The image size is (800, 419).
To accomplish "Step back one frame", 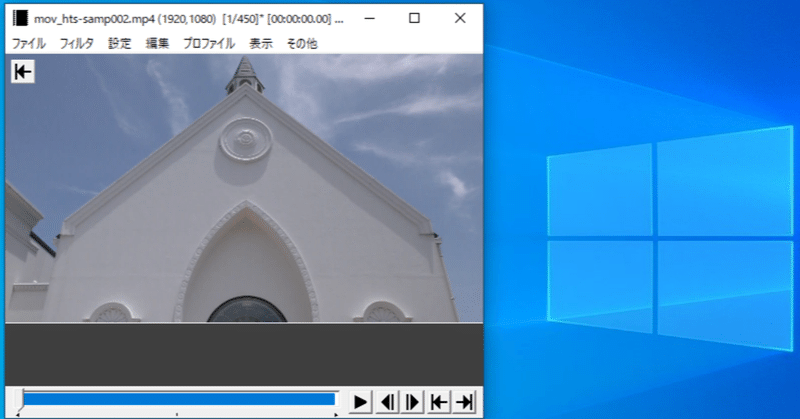I will pyautogui.click(x=387, y=402).
